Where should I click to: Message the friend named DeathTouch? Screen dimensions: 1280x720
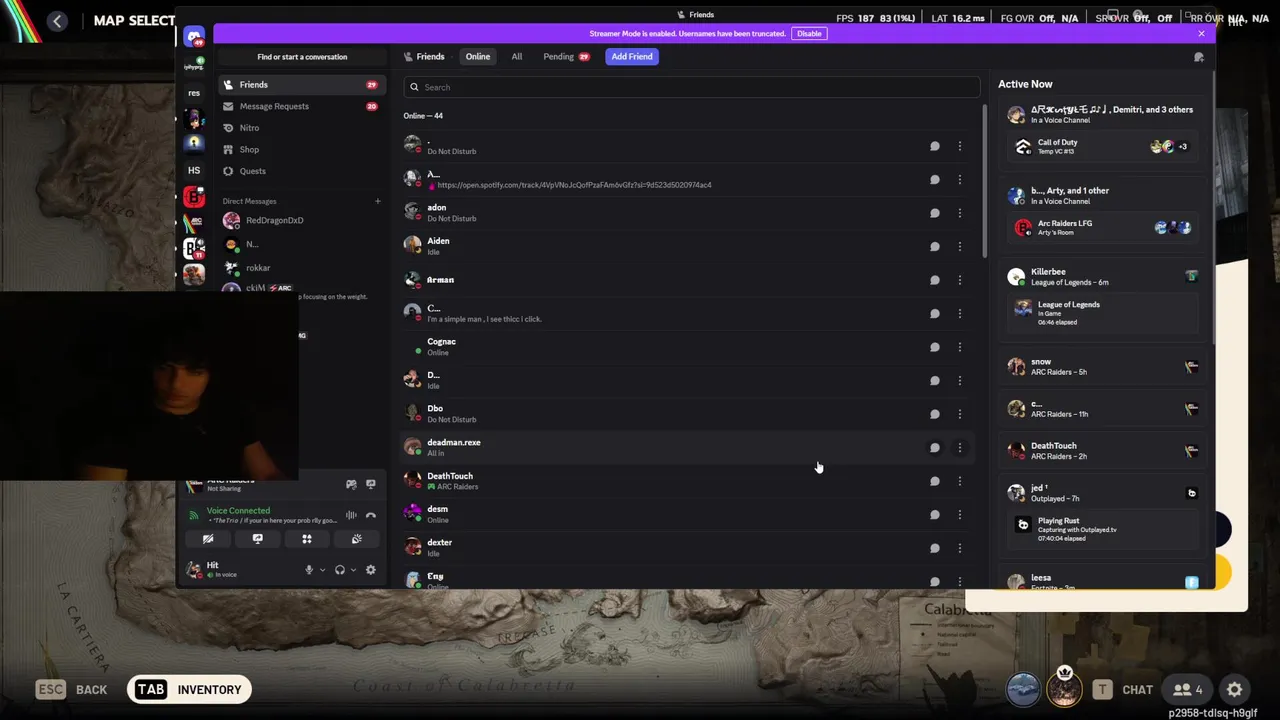tap(935, 481)
